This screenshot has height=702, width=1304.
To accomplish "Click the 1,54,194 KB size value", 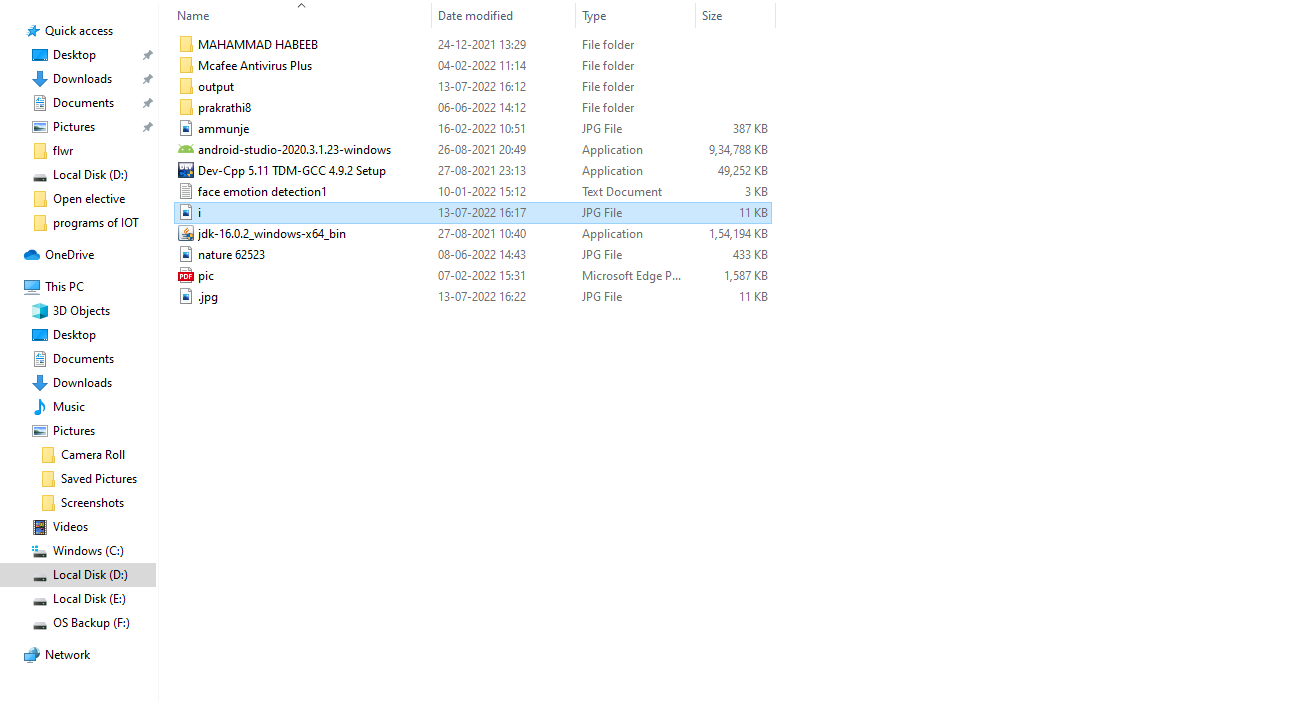I will click(738, 233).
